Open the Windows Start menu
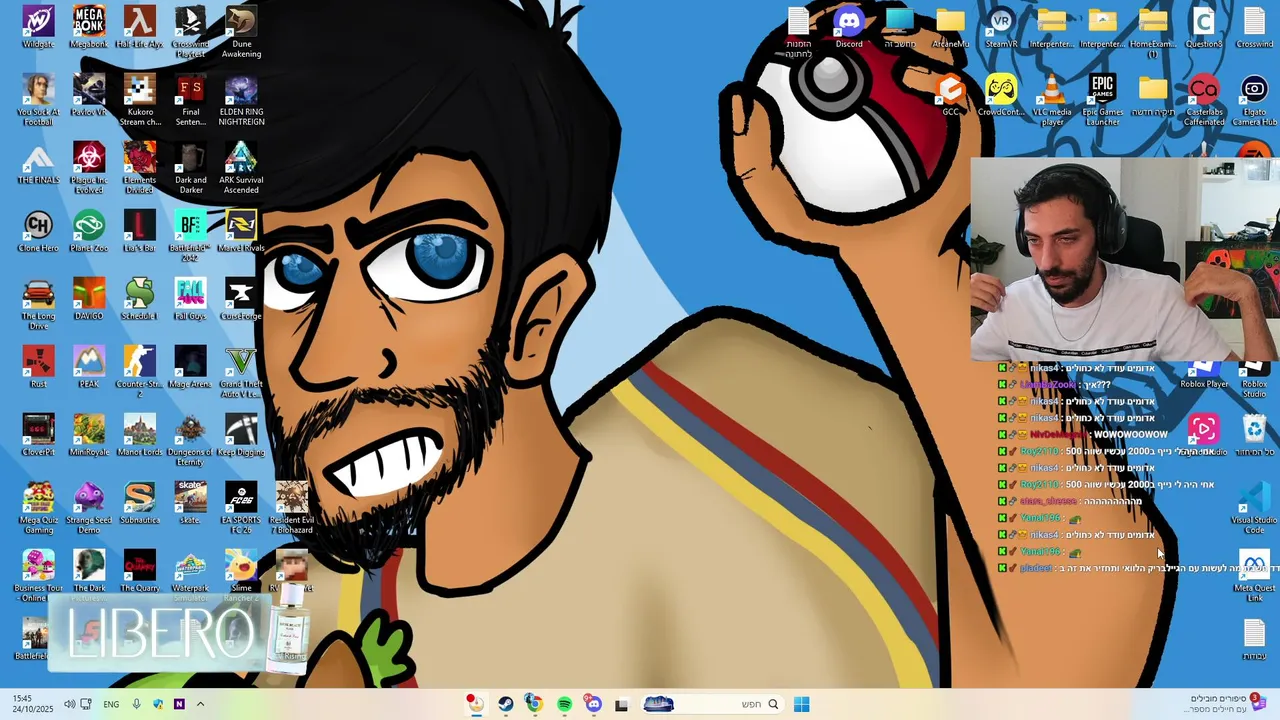 [x=801, y=705]
